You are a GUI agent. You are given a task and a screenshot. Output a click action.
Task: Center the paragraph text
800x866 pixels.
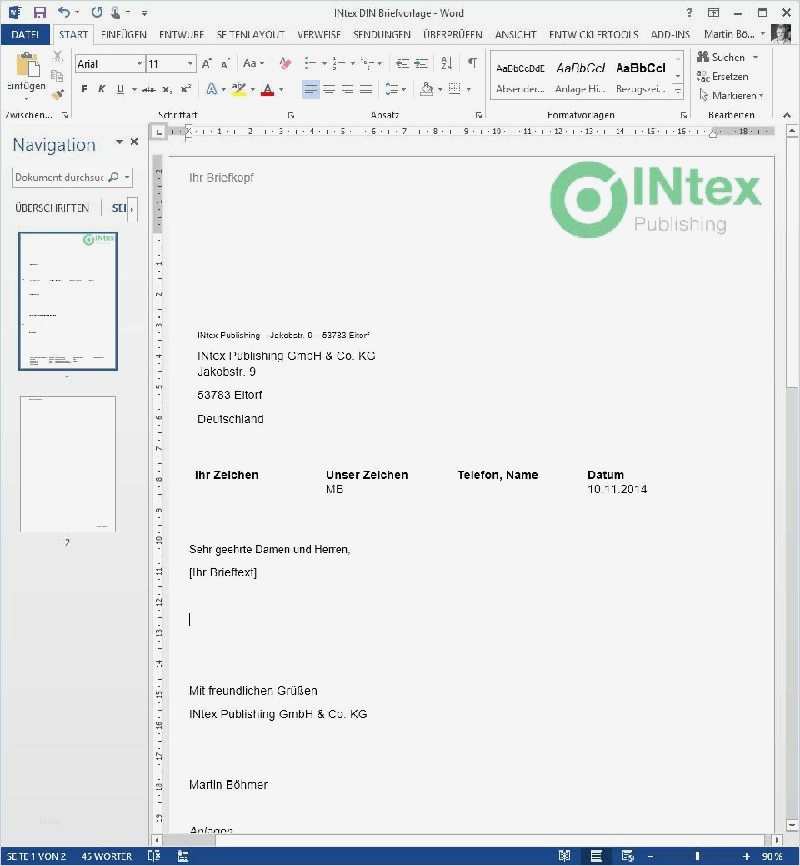(329, 89)
